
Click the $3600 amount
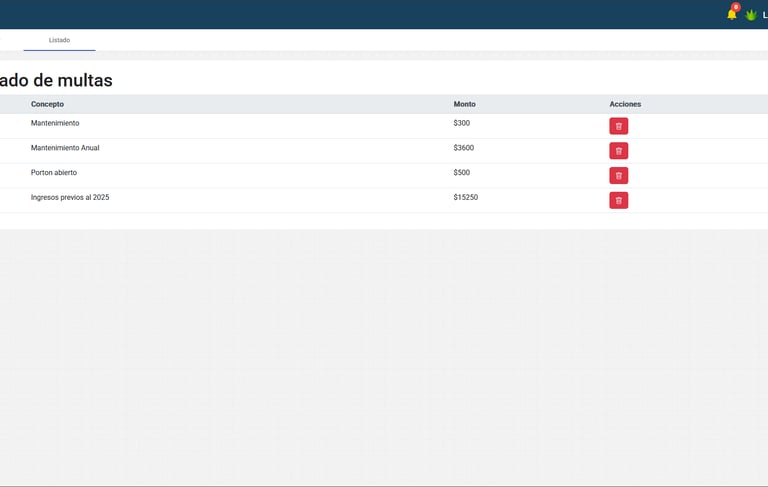(463, 147)
